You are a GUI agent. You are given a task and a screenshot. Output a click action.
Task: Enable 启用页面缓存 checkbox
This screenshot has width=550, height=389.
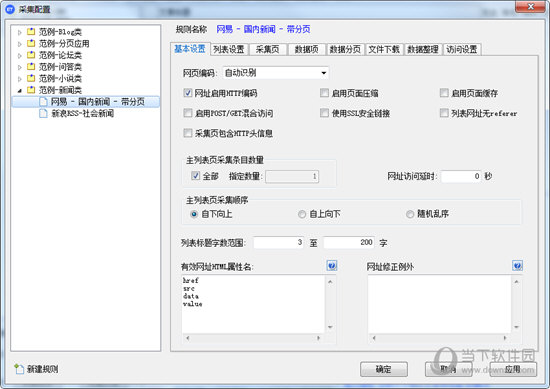pyautogui.click(x=444, y=93)
